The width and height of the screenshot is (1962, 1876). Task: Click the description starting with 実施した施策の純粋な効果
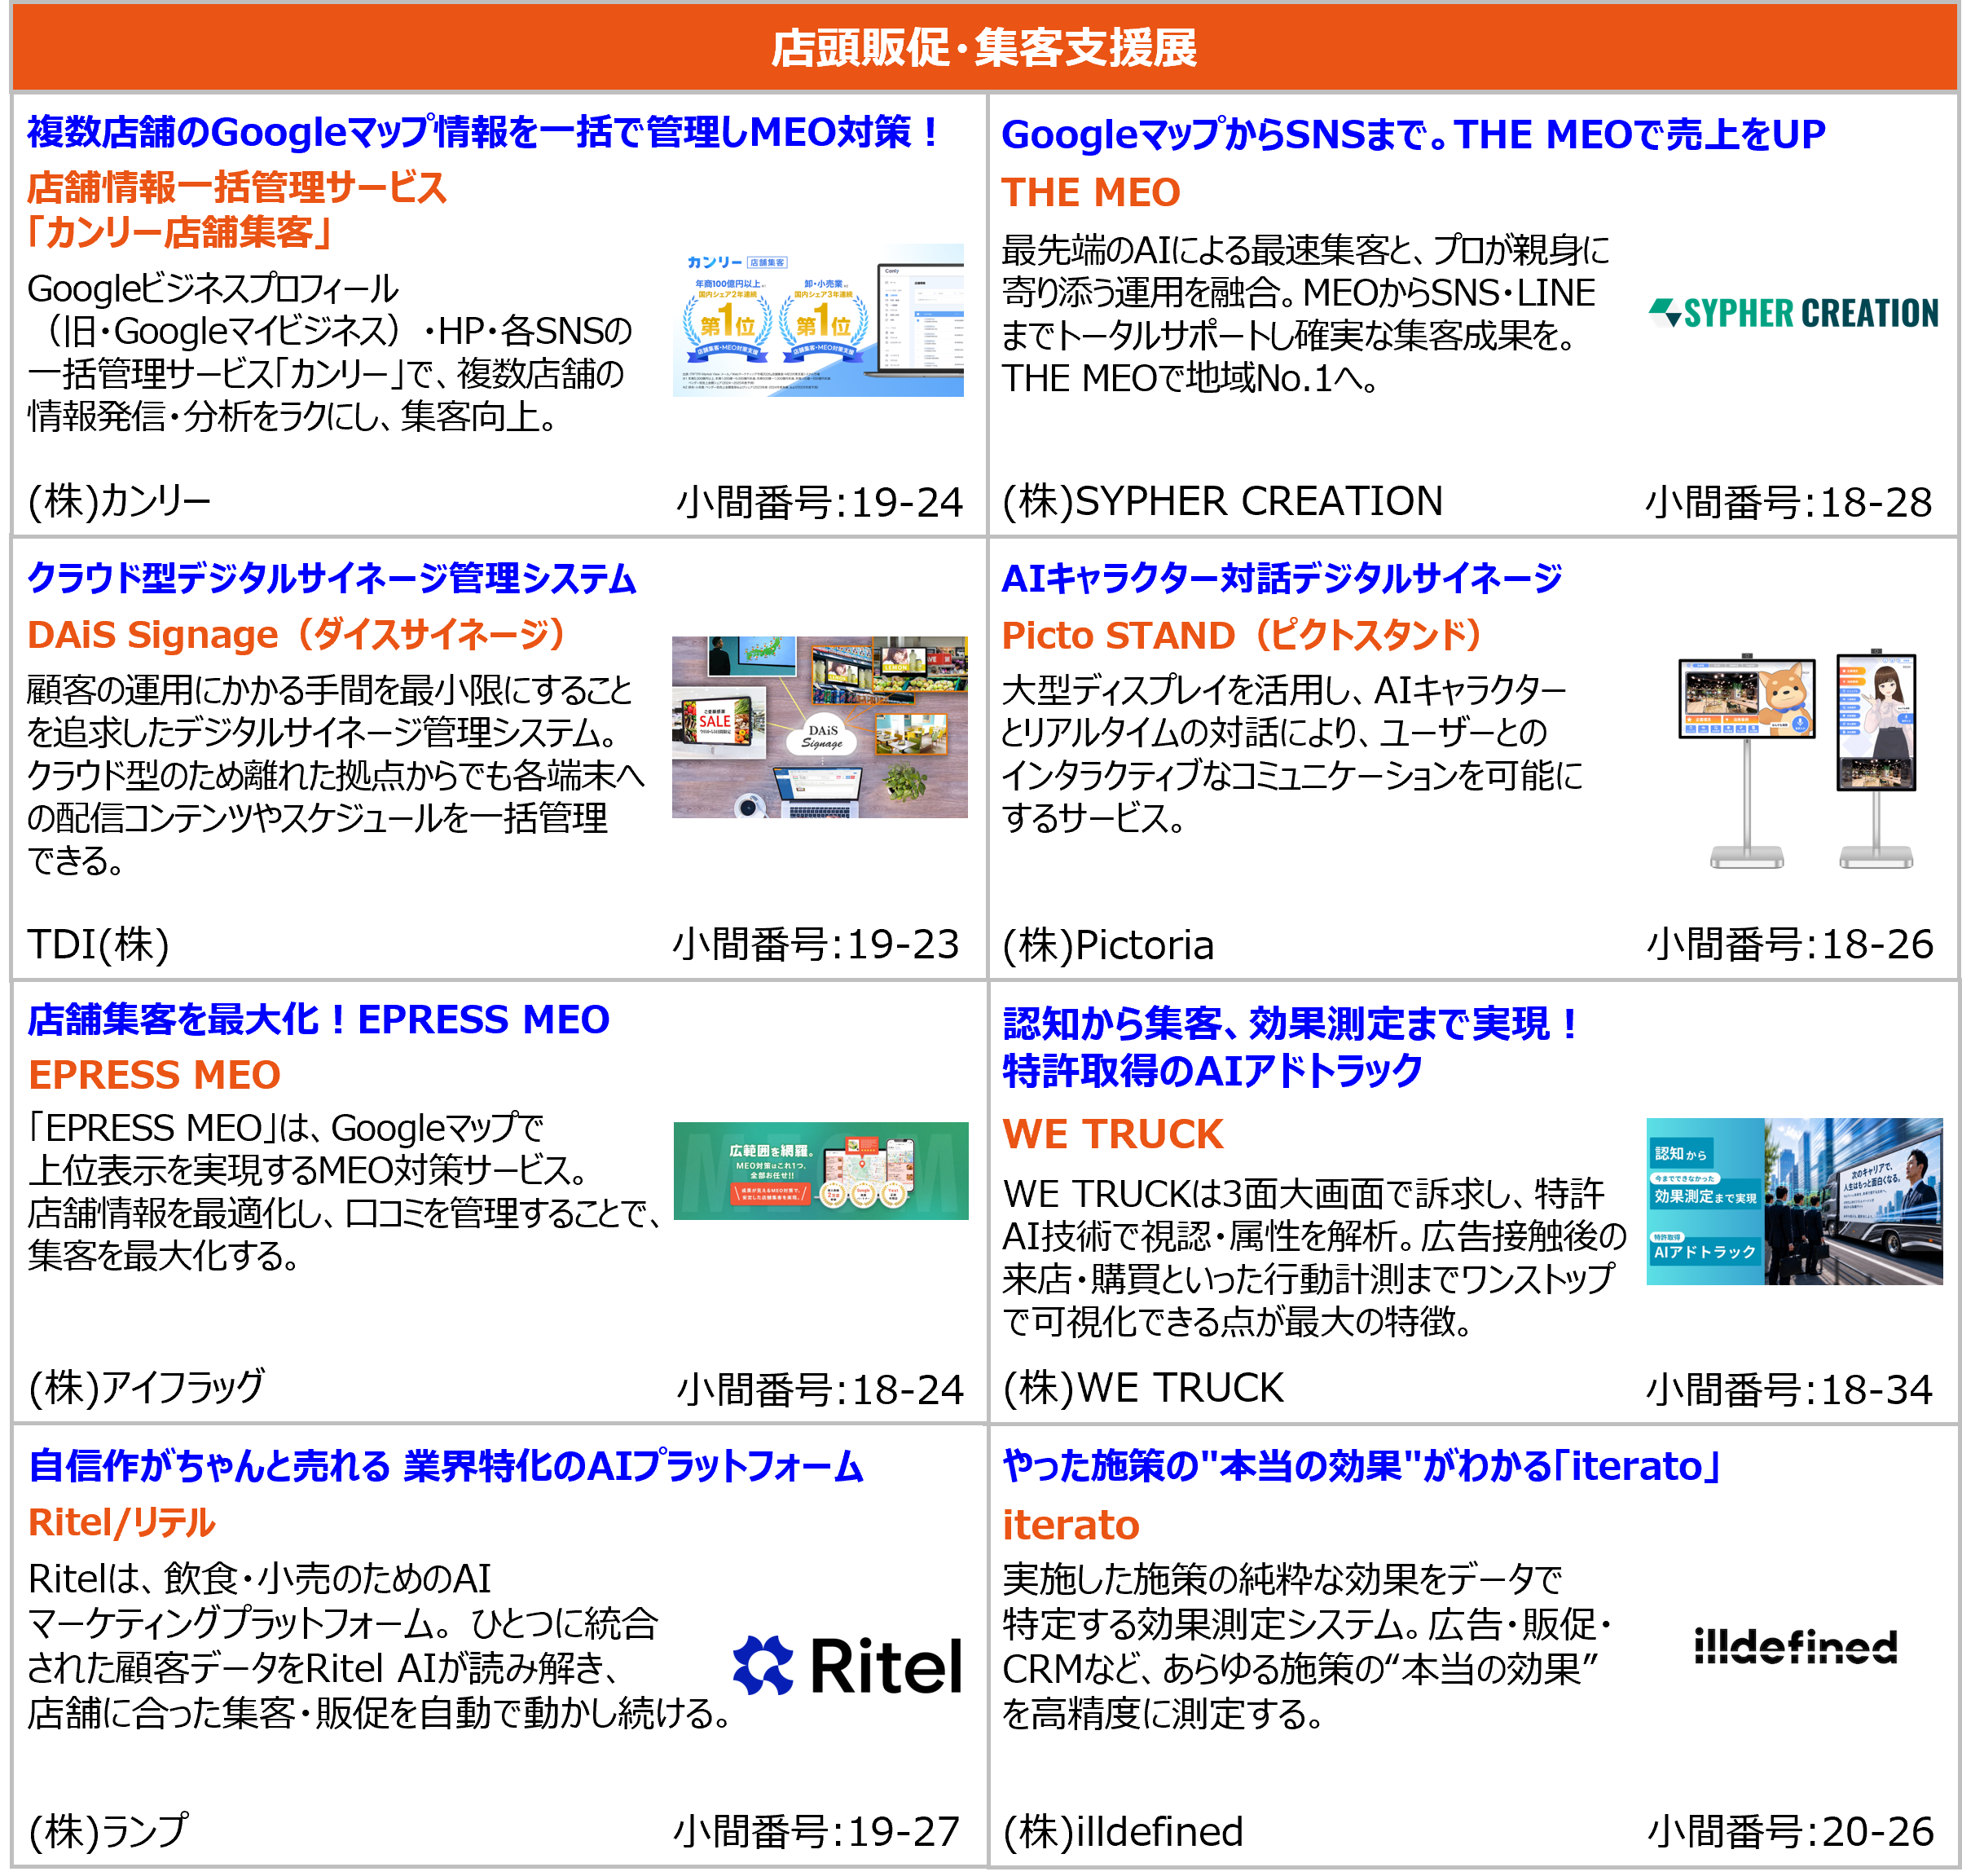[x=1306, y=1646]
